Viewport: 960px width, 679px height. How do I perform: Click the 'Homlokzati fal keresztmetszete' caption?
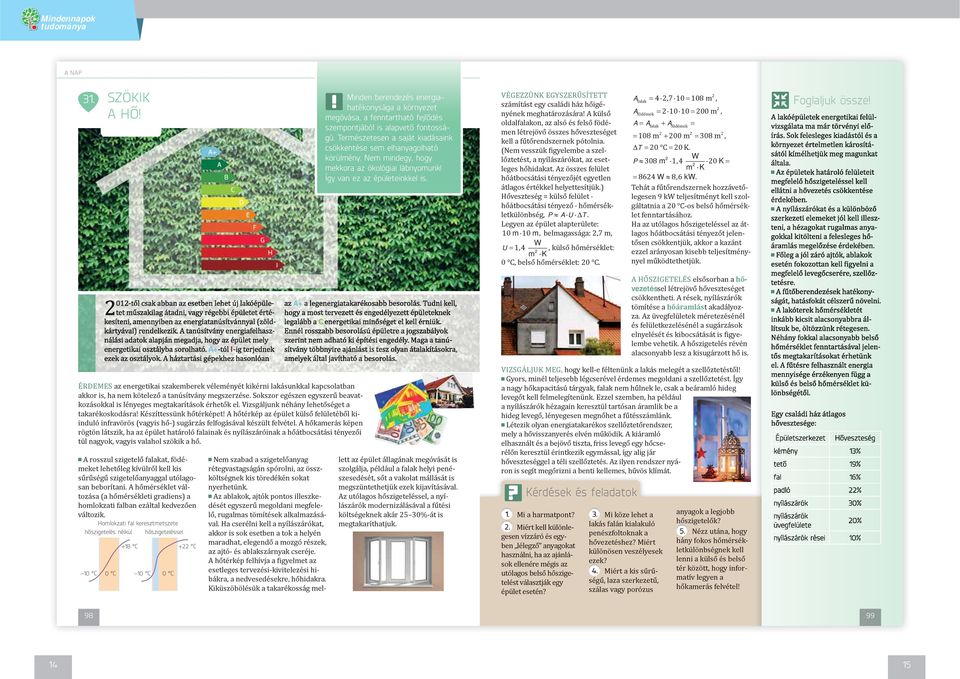pos(138,523)
